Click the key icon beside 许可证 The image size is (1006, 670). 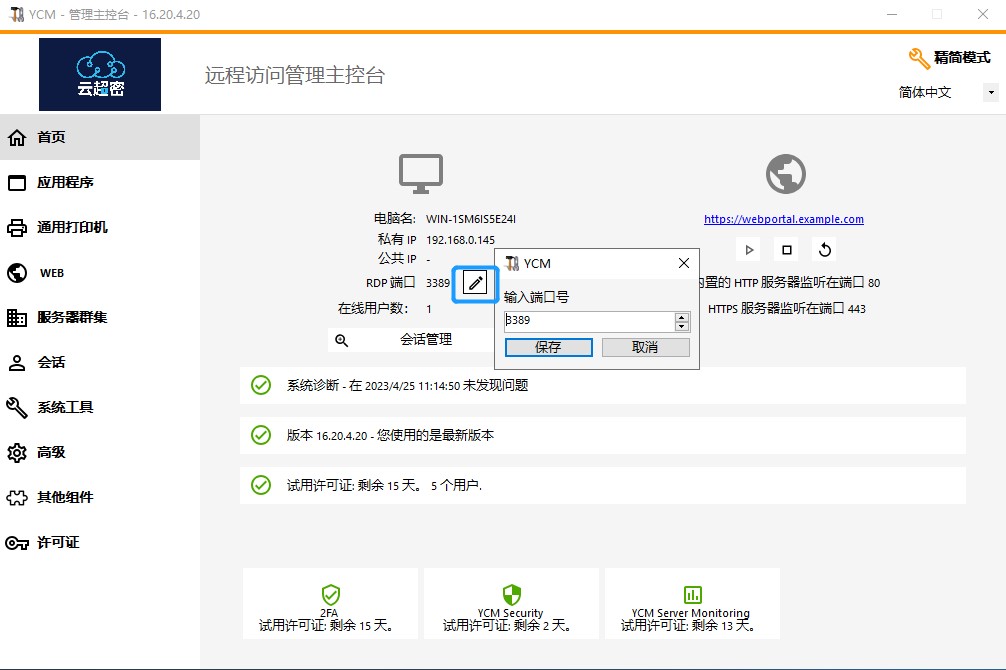click(x=17, y=543)
